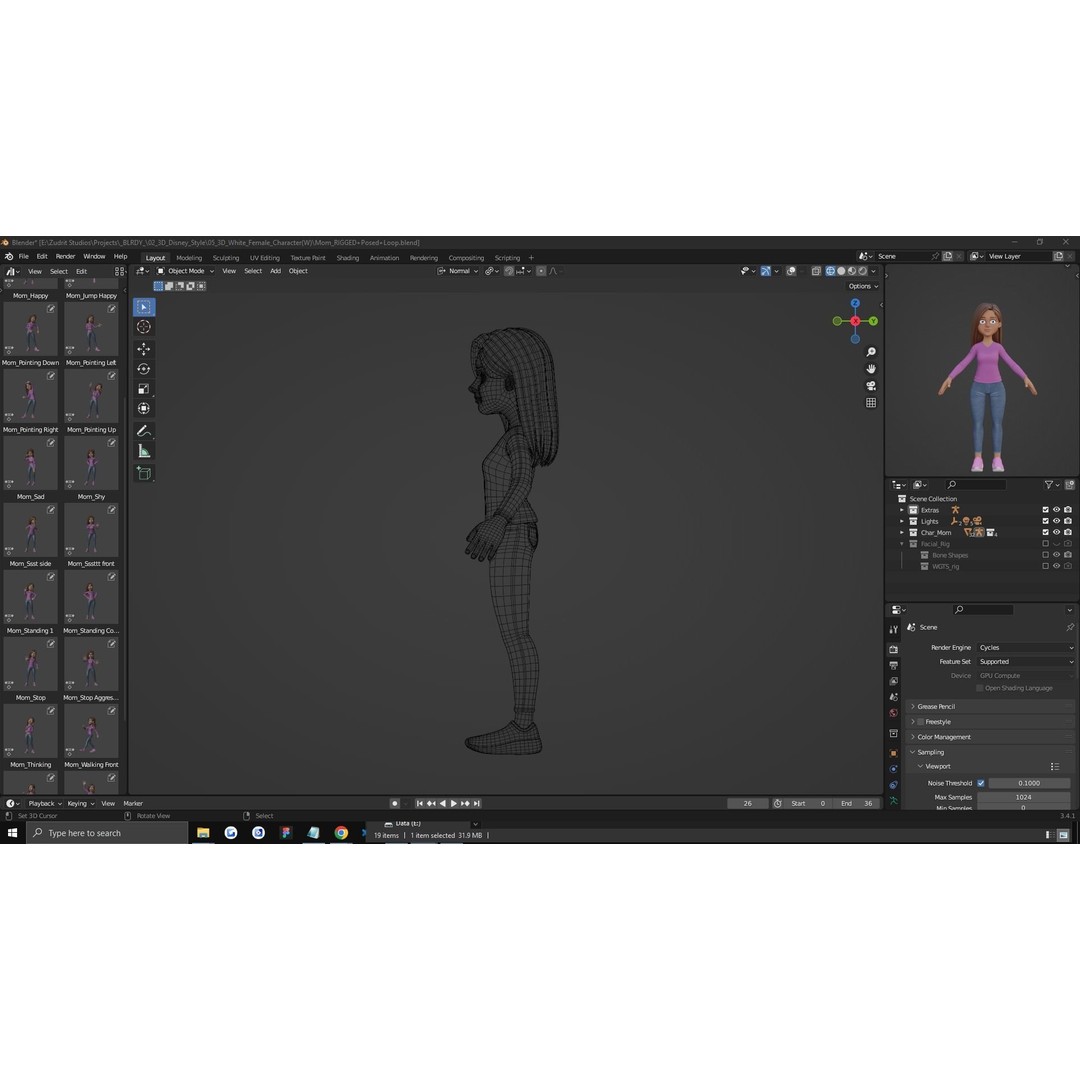Switch to the Modeling workspace tab
The height and width of the screenshot is (1080, 1080).
189,258
